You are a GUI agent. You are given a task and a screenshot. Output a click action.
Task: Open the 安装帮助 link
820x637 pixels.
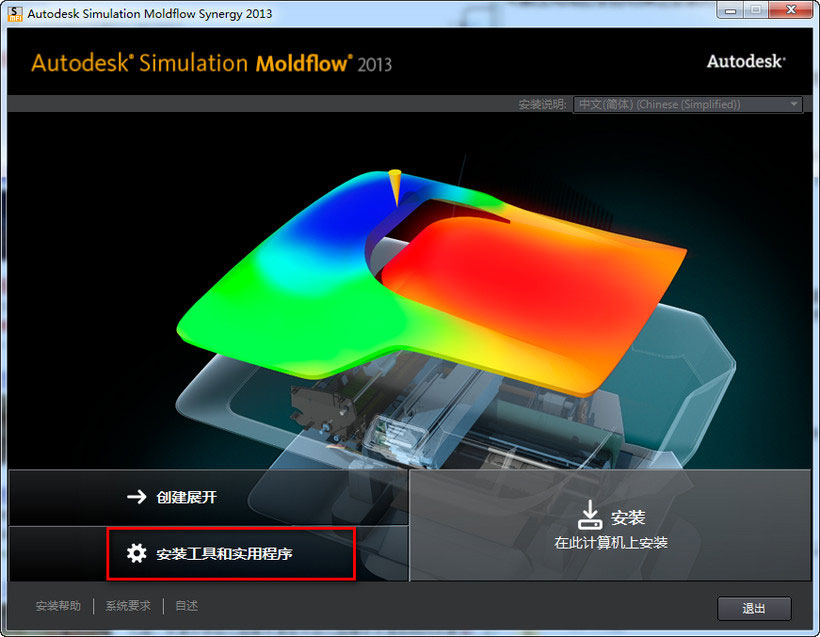(x=58, y=606)
